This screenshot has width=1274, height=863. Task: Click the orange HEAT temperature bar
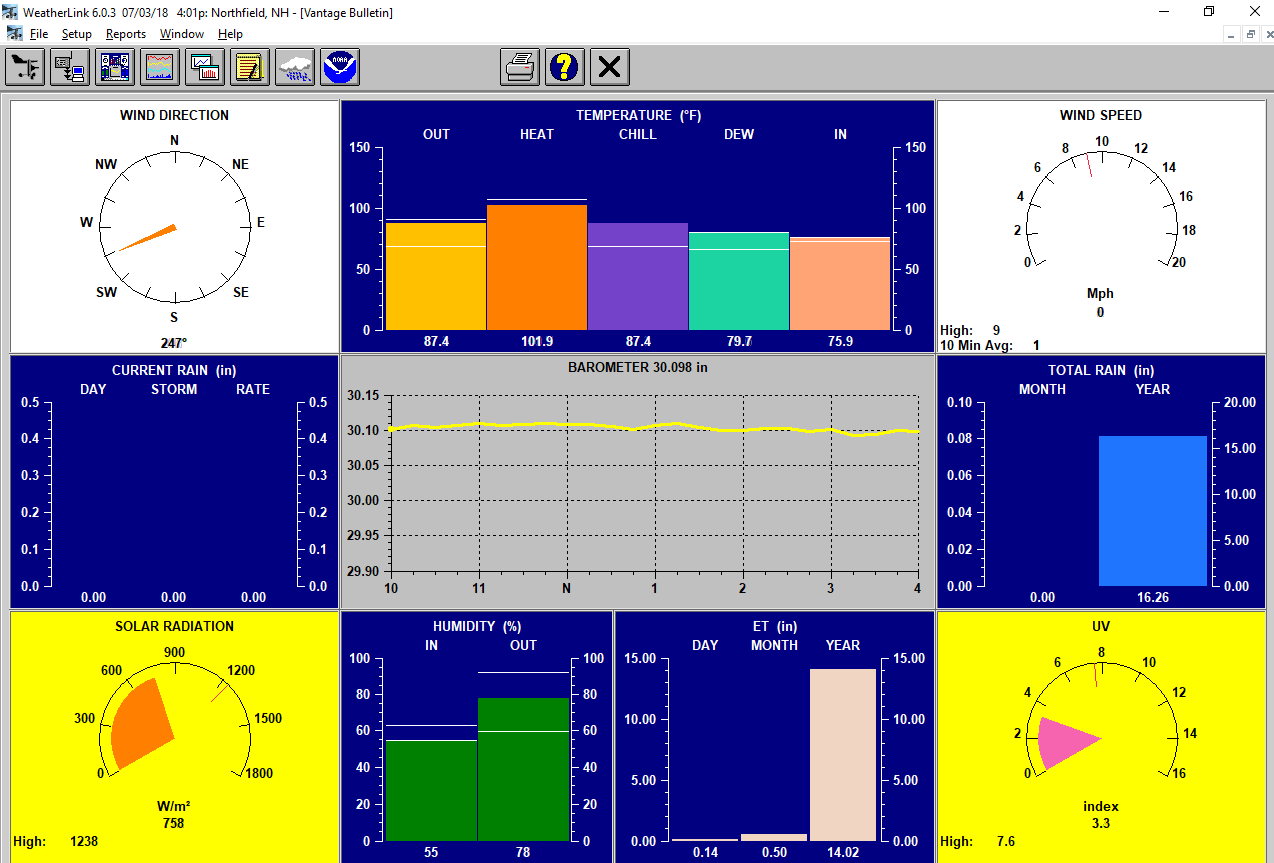pos(537,267)
